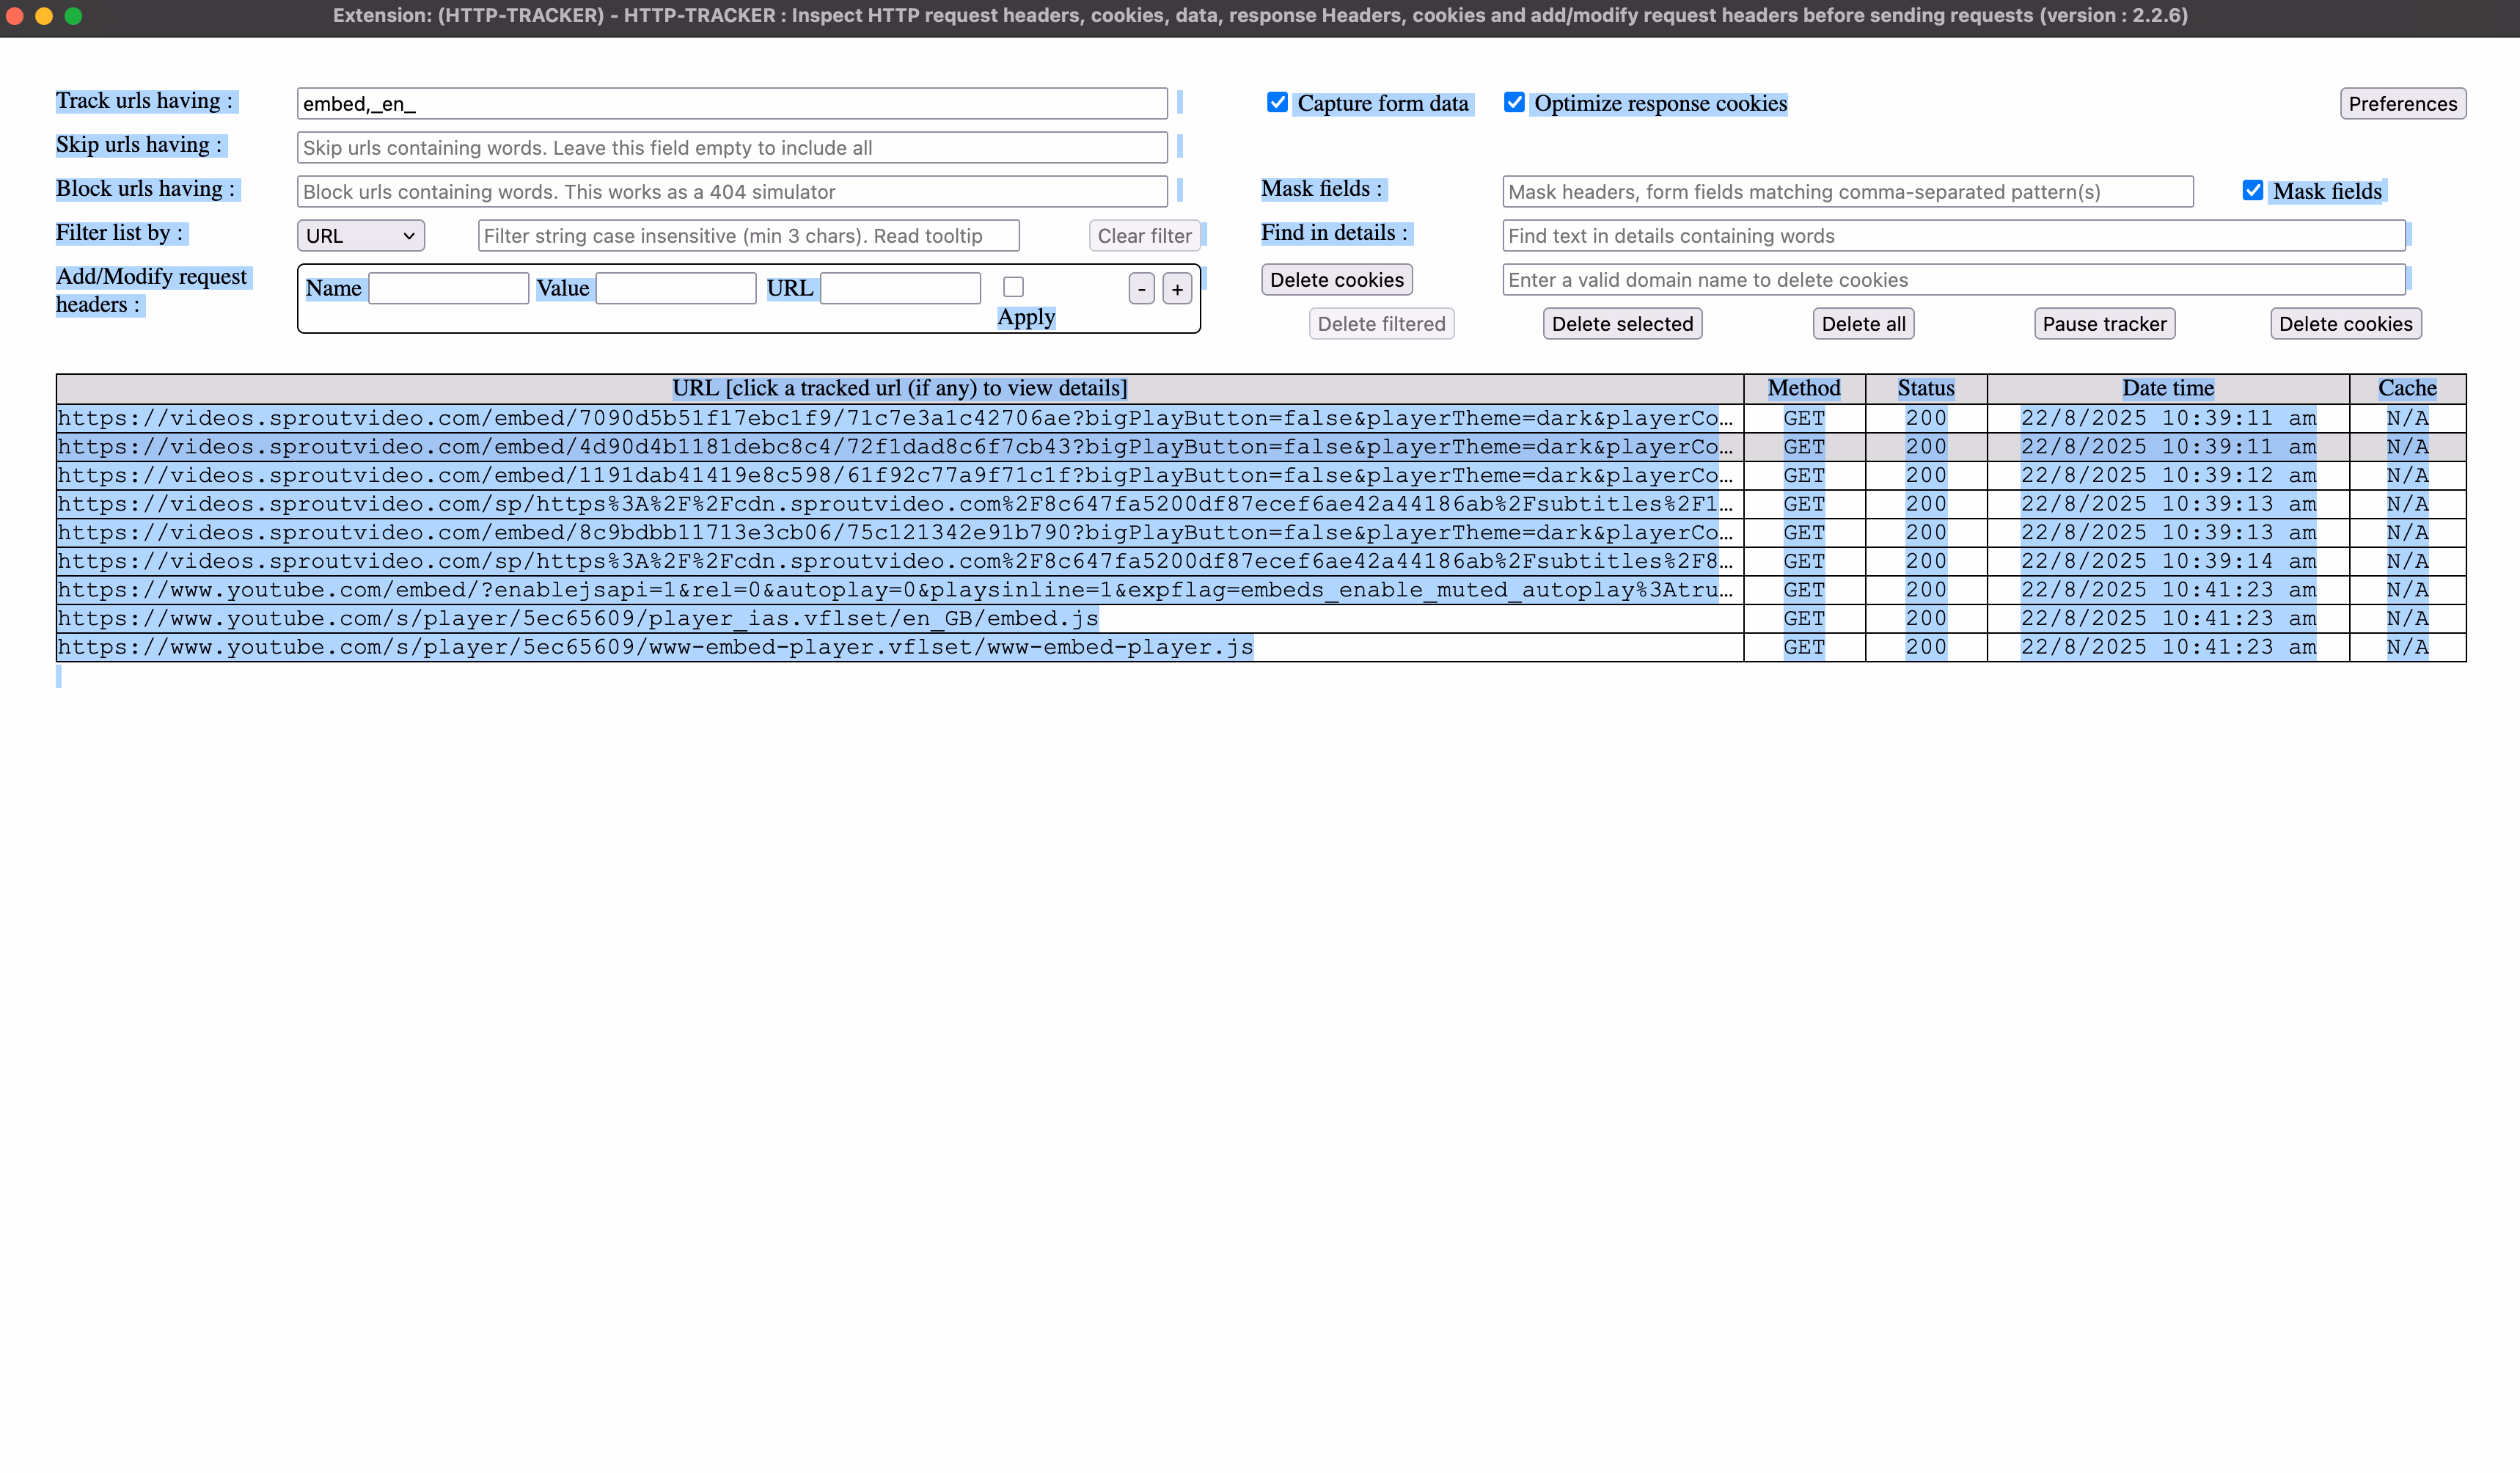Open the youtube embed.js tracked URL row
Image resolution: width=2520 pixels, height=1473 pixels.
pyautogui.click(x=578, y=619)
